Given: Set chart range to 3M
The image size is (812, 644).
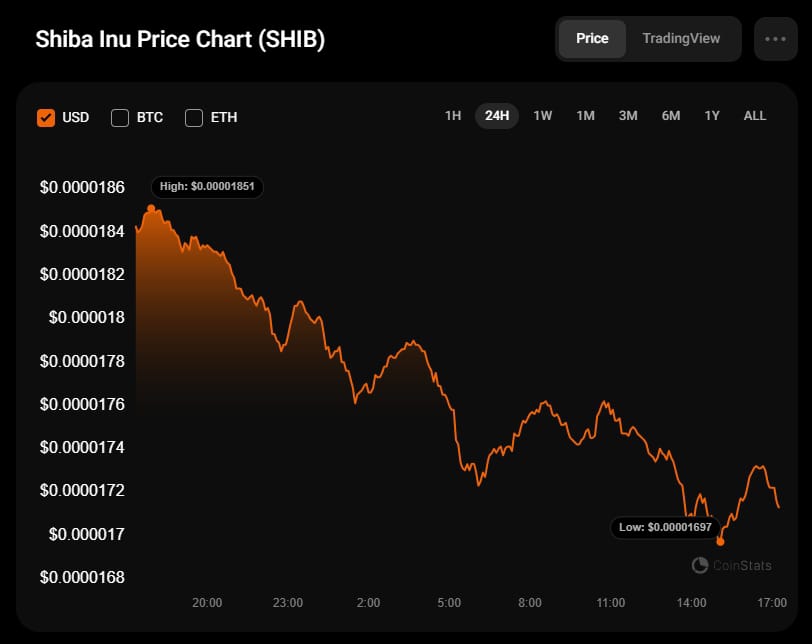Looking at the screenshot, I should pos(628,116).
